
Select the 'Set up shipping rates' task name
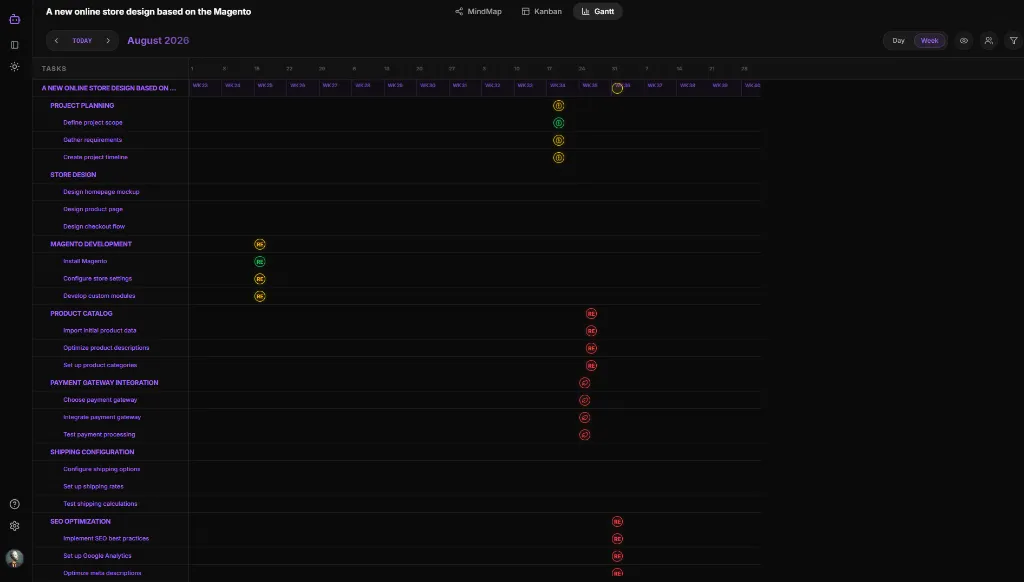coord(93,487)
